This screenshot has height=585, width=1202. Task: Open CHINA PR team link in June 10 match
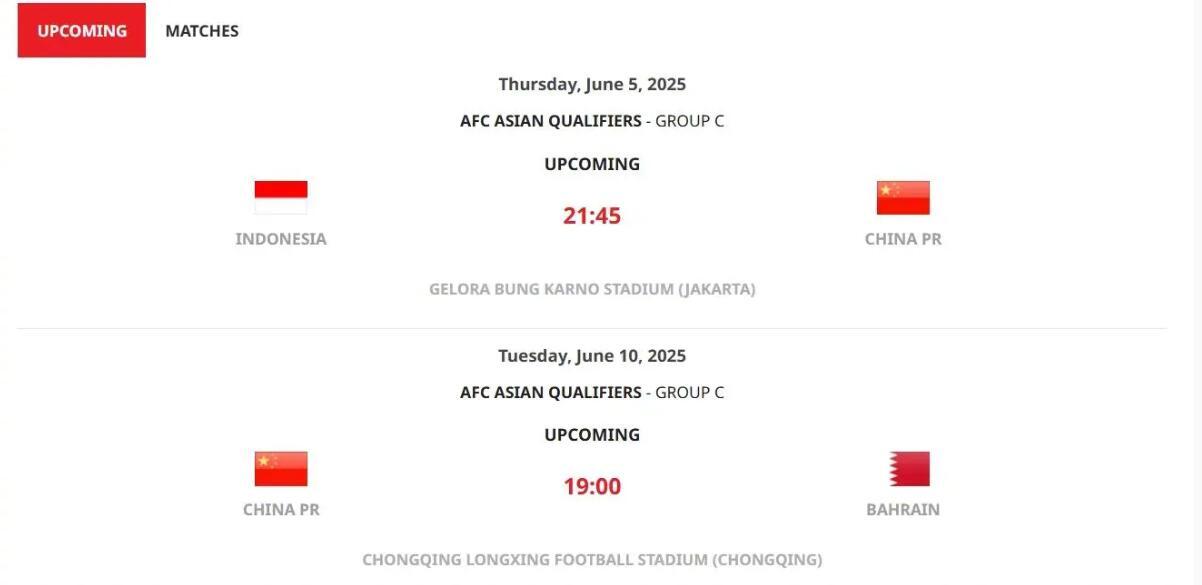281,509
